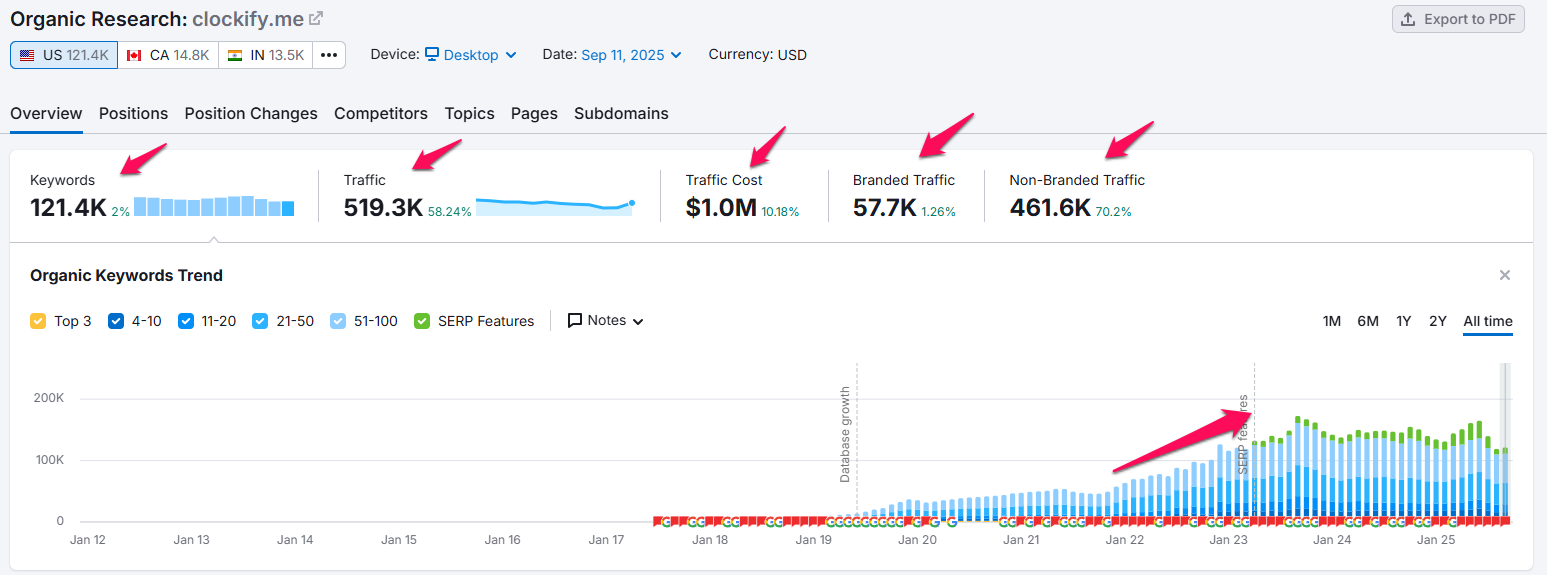
Task: Close the Organic Keywords Trend panel
Action: coord(1505,275)
